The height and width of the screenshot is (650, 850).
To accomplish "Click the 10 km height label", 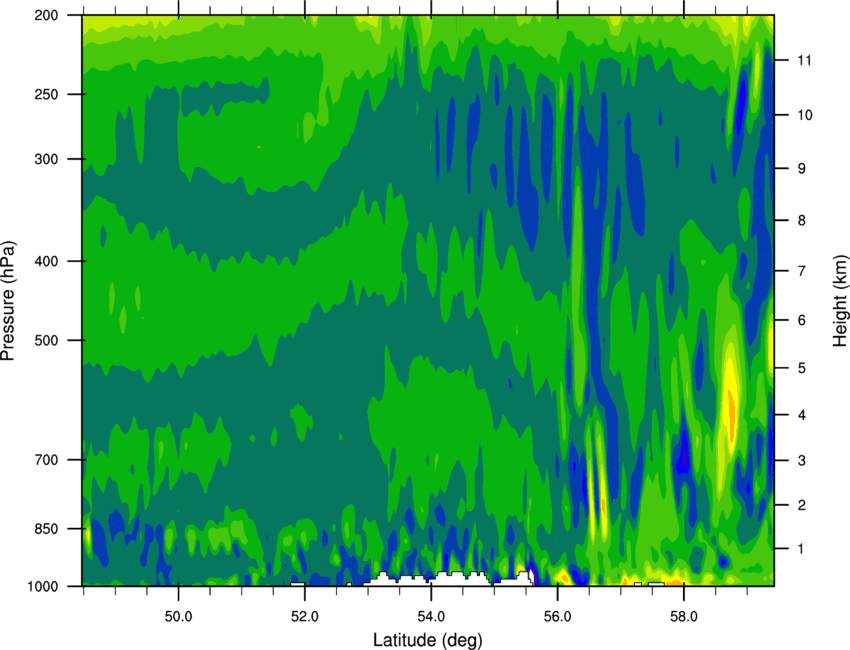I will click(x=804, y=115).
